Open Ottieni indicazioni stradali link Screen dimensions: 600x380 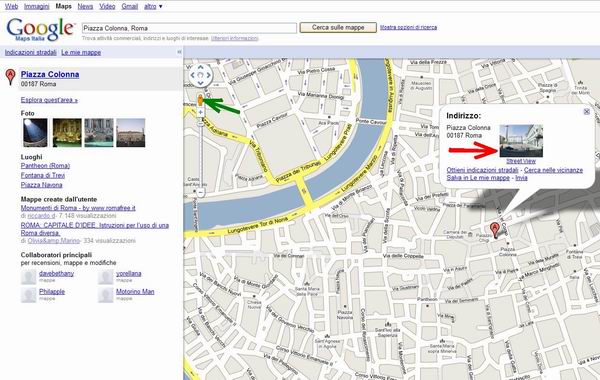click(x=483, y=170)
